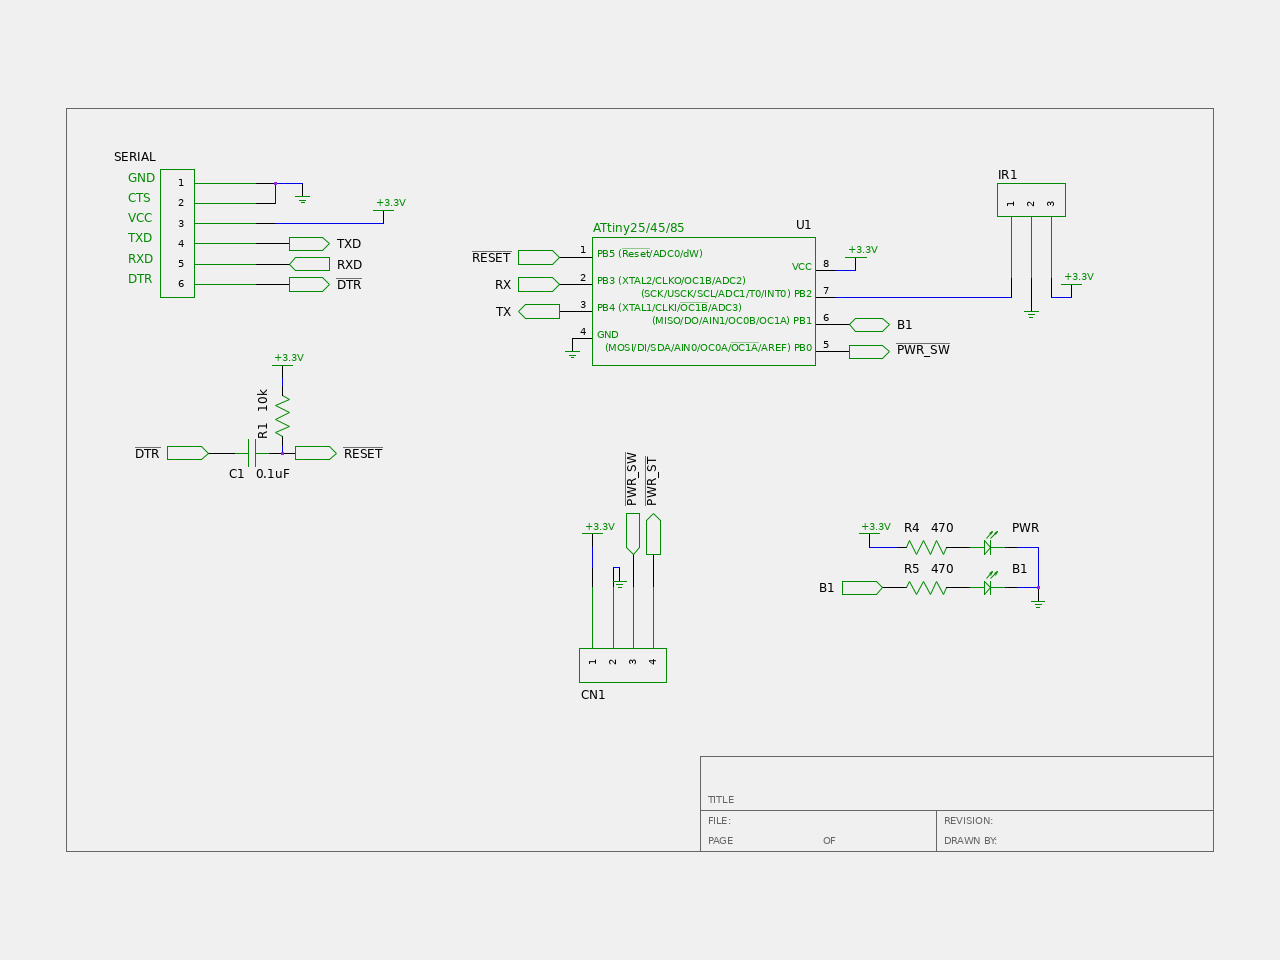
Task: Click the SERIAL six-pin connector box
Action: point(177,233)
